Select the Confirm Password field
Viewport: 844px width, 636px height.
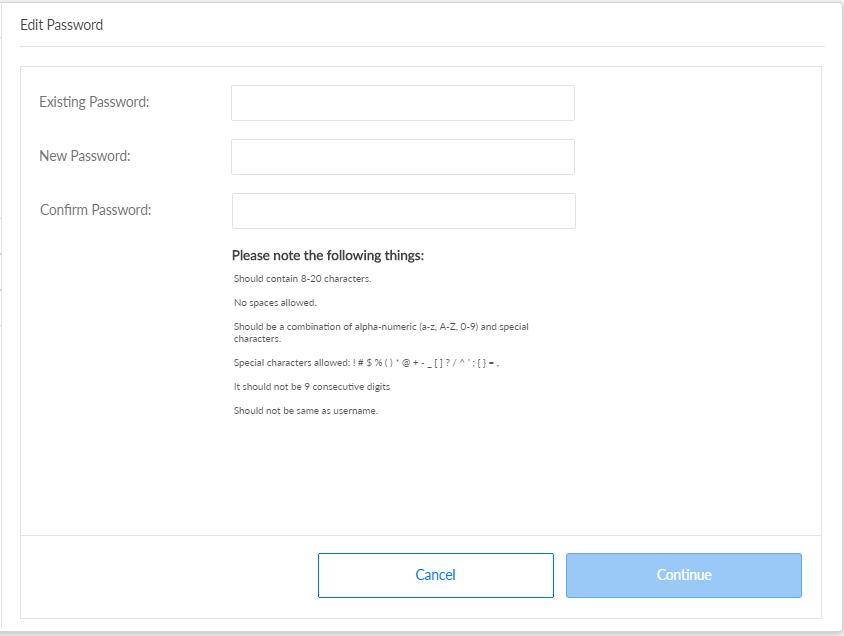coord(403,211)
